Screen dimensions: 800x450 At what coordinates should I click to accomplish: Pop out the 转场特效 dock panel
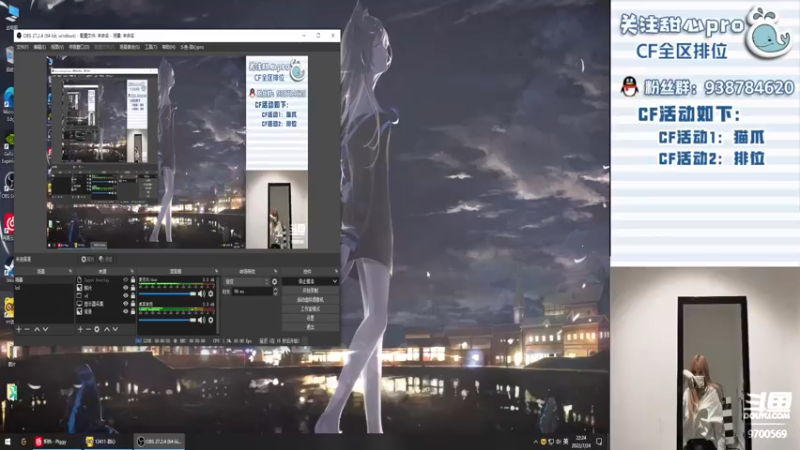(275, 271)
